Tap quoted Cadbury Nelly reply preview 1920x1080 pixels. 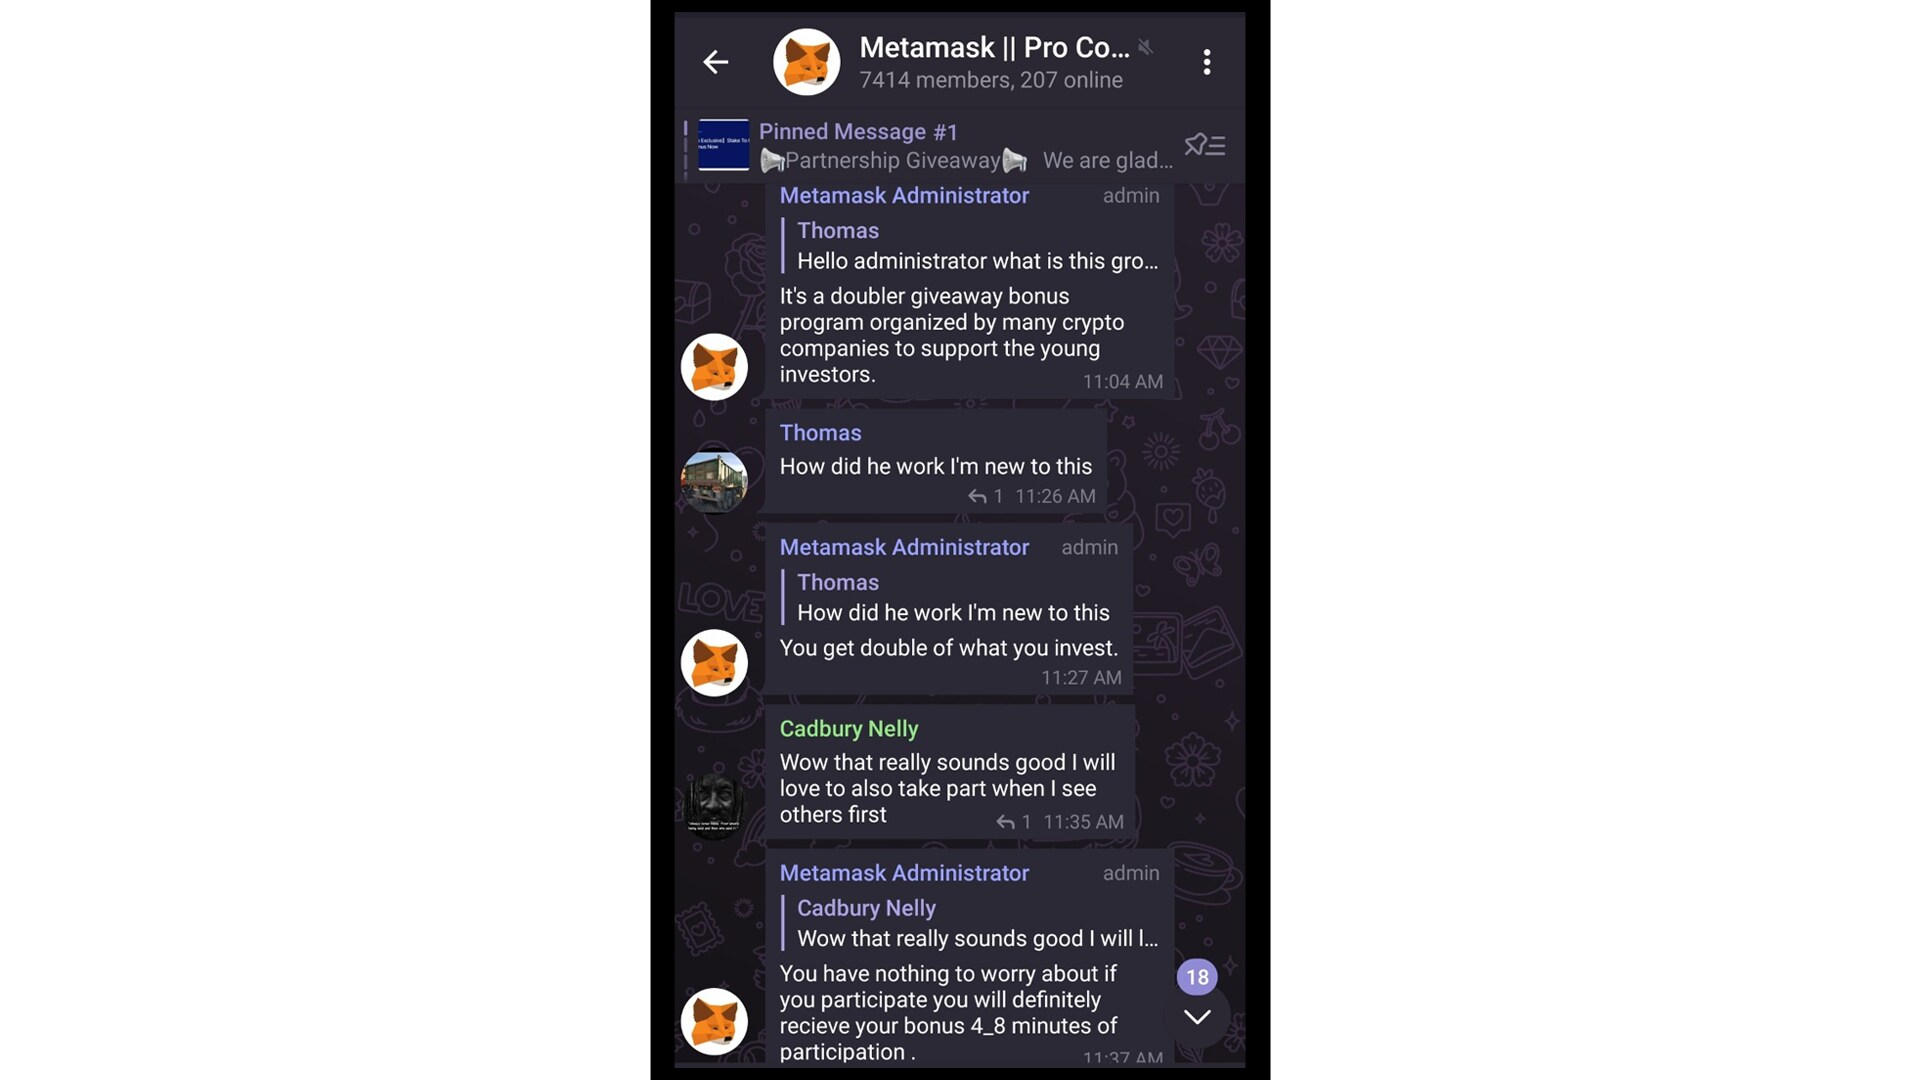(976, 924)
